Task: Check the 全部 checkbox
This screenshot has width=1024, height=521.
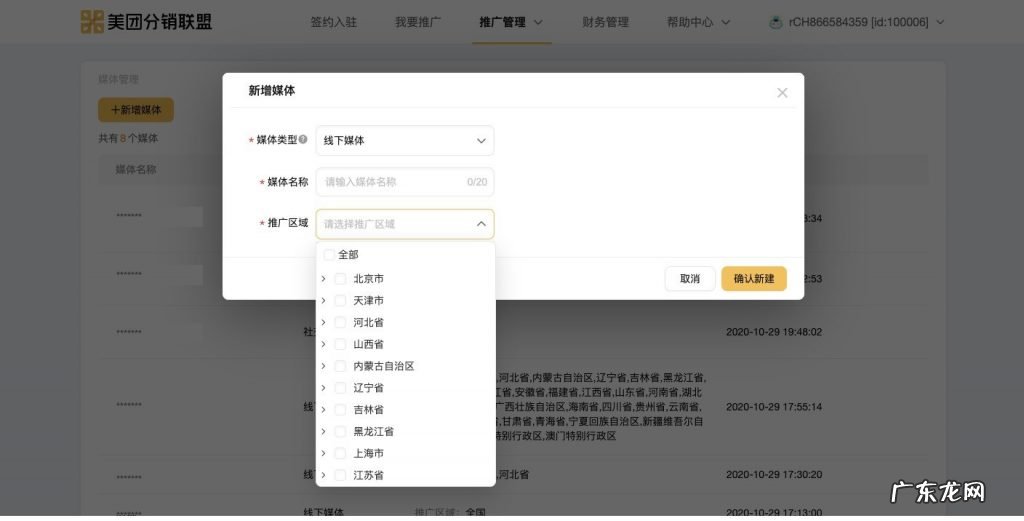Action: pos(329,255)
